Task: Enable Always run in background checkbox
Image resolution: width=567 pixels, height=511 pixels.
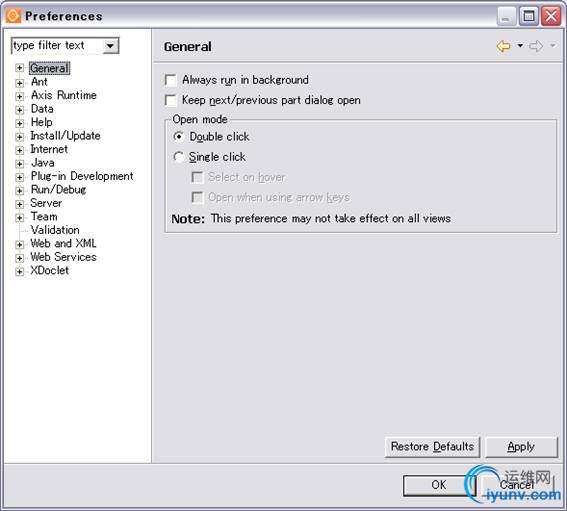Action: click(x=171, y=80)
